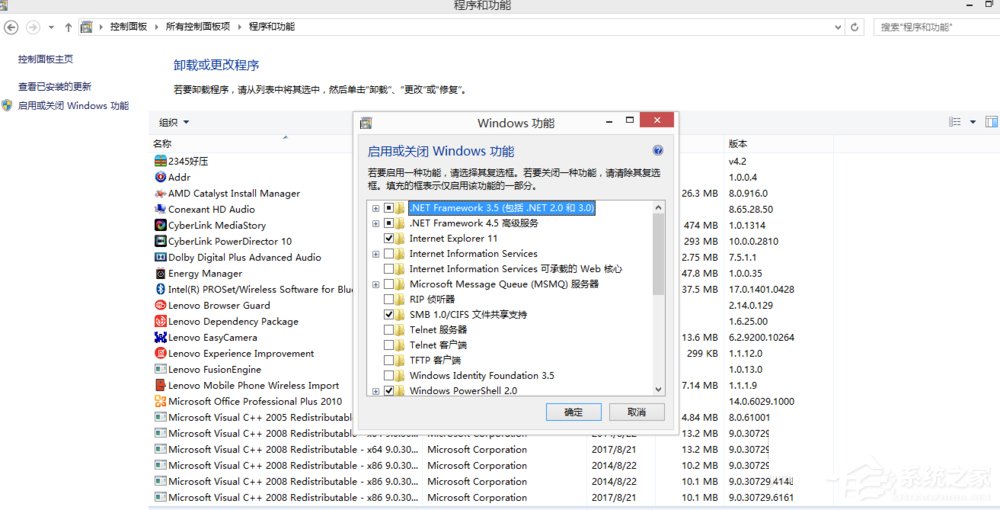
Task: Enable Telnet 服务器 checkbox
Action: [x=389, y=330]
